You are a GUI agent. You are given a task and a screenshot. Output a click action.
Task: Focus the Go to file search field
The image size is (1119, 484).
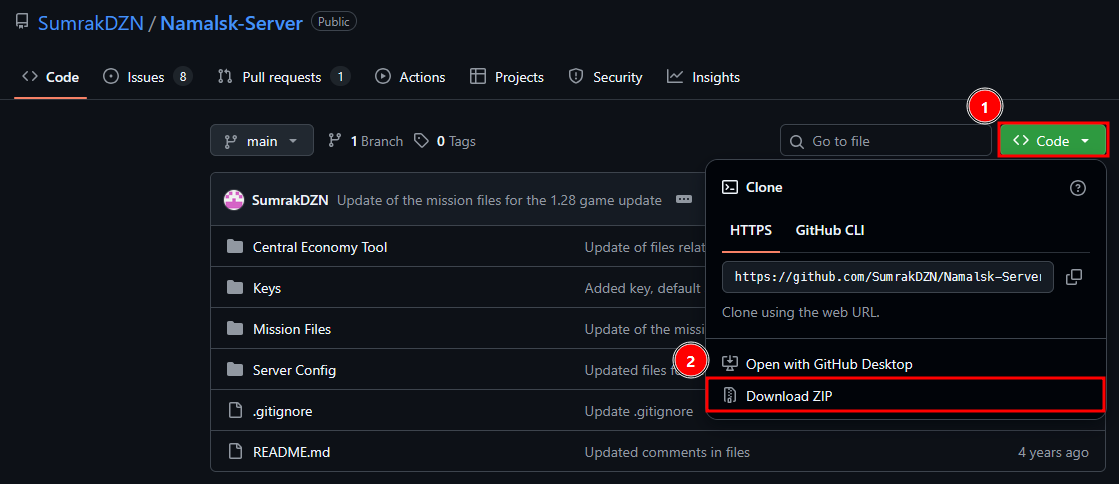[886, 141]
